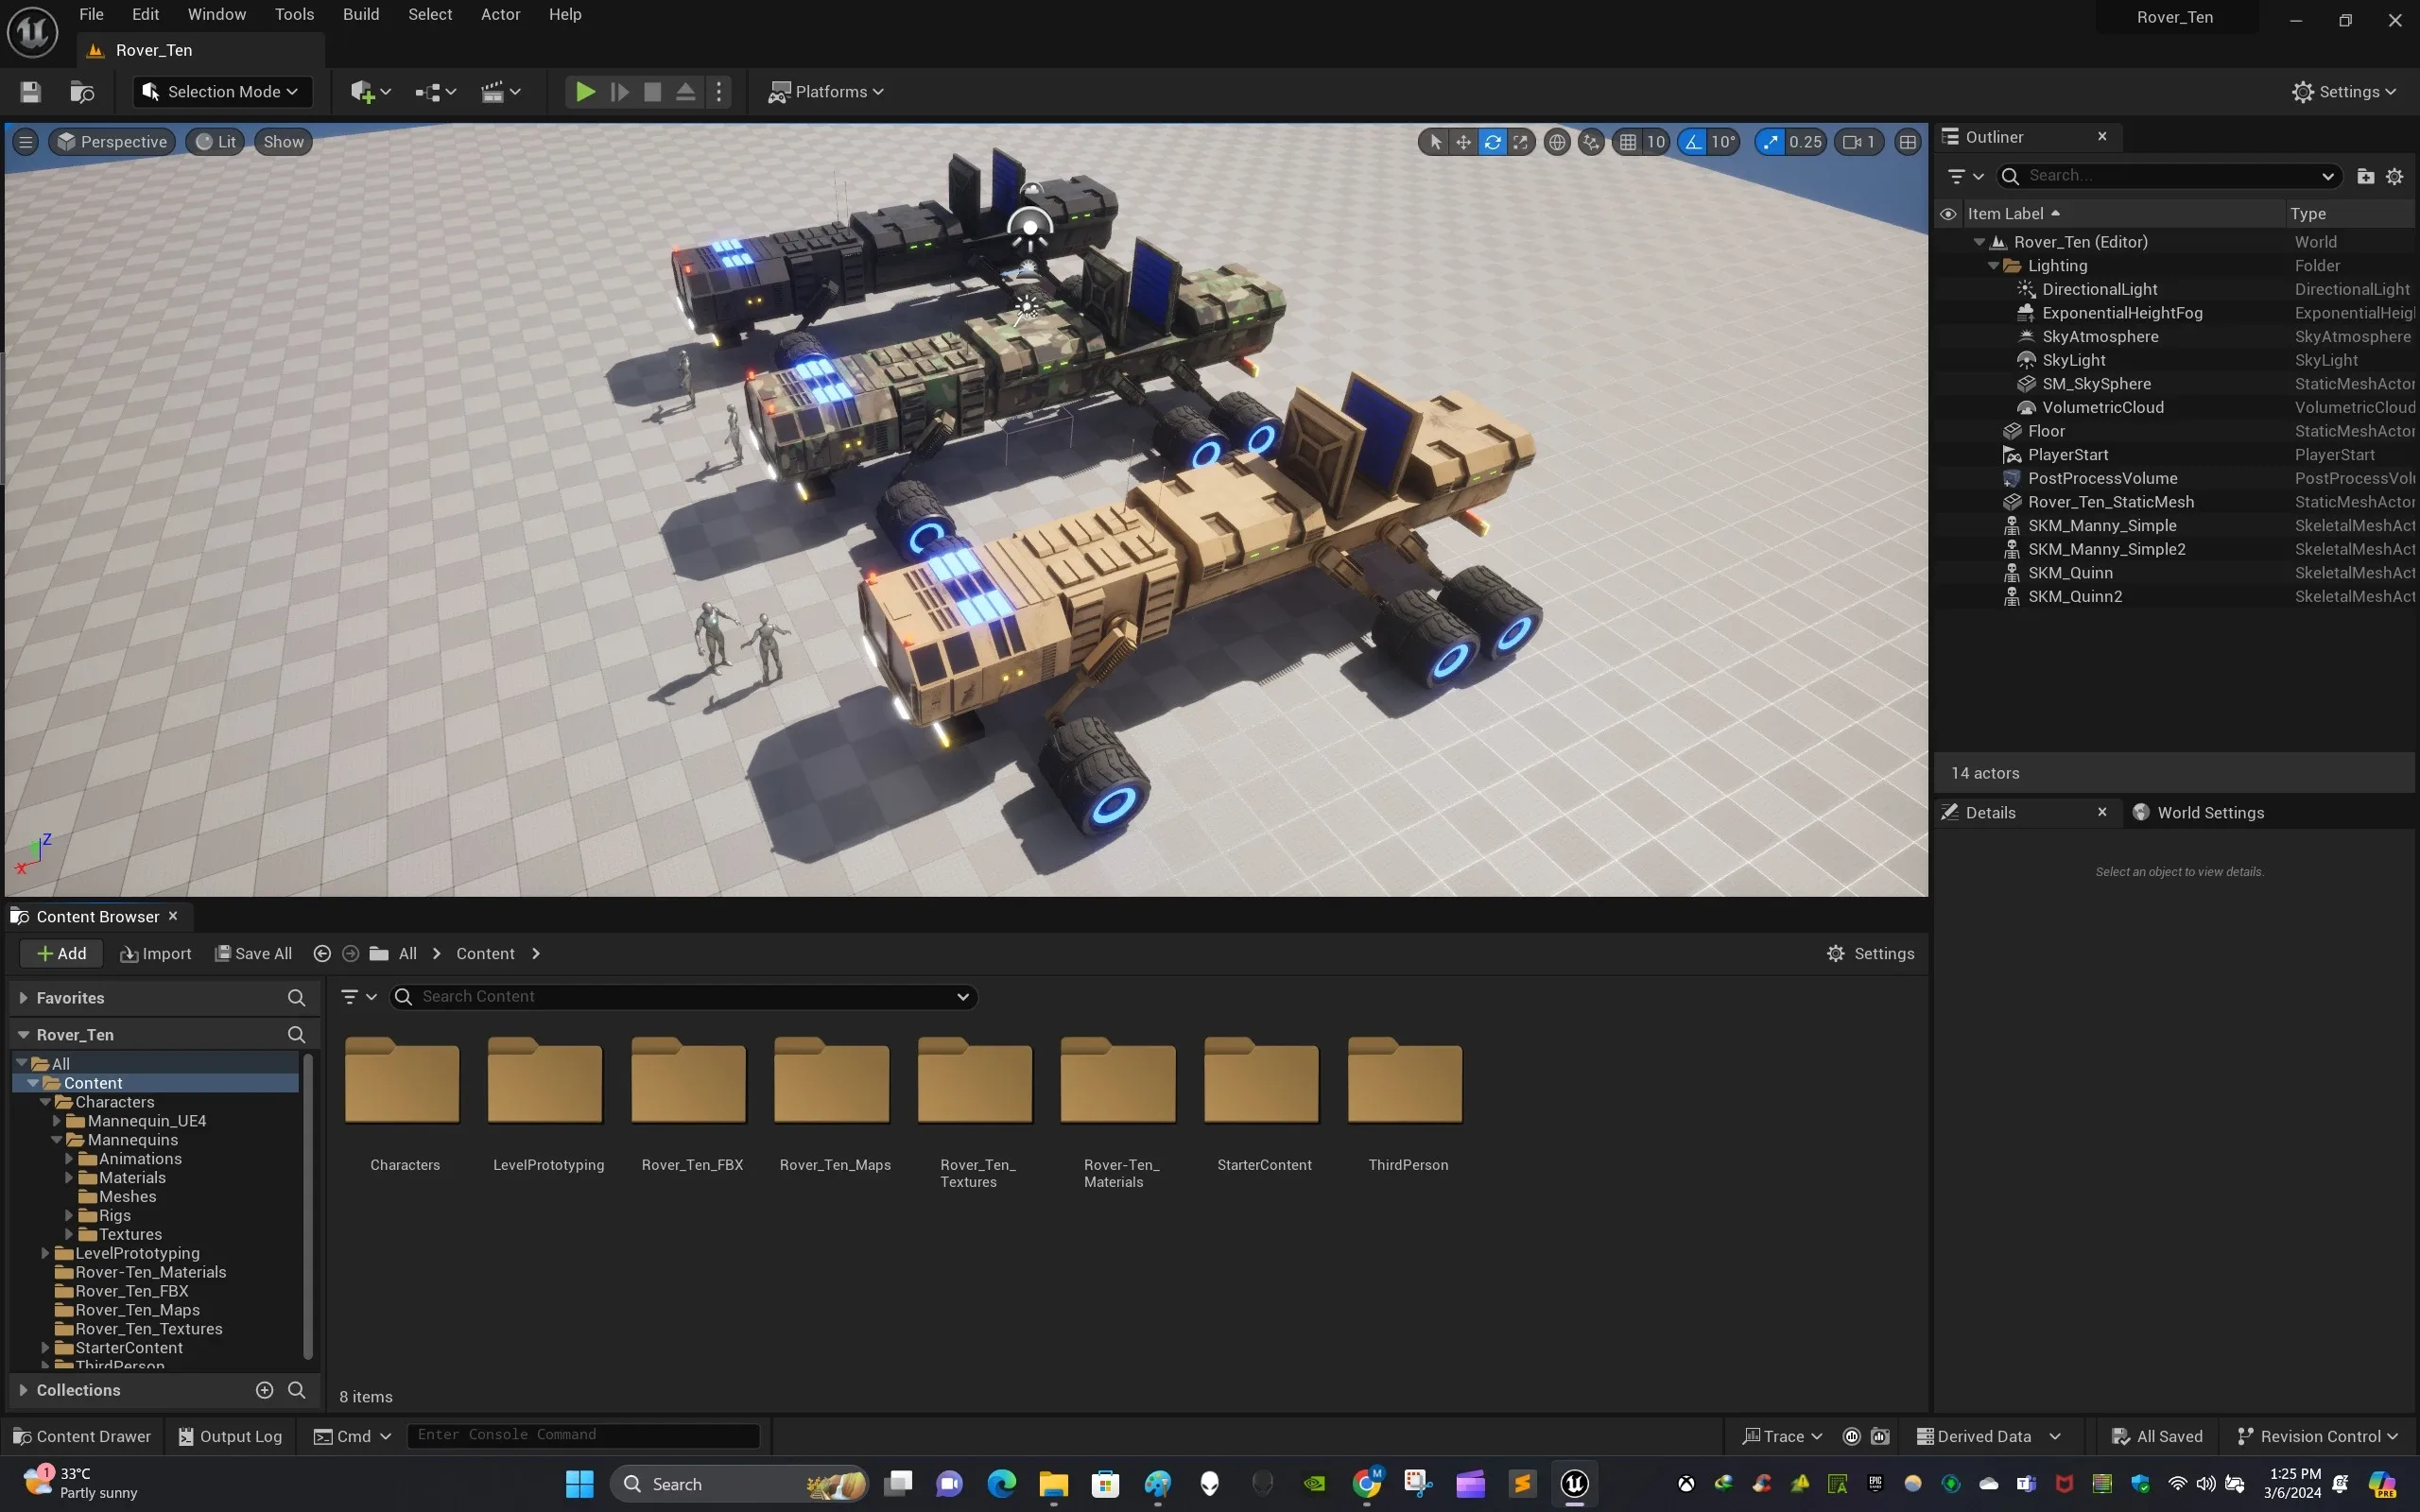Screen dimensions: 2420x1512
Task: Open the Browse to asset icon next to Save
Action: 82,92
